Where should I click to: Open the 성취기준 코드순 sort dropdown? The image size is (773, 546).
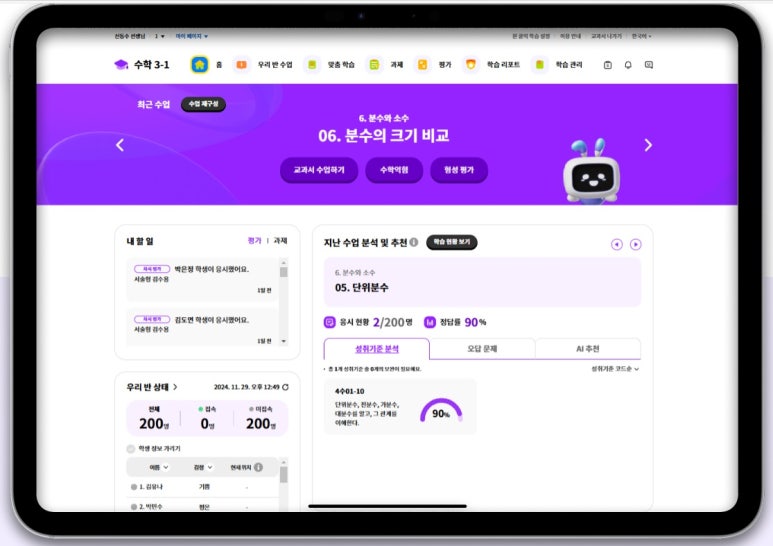(615, 368)
